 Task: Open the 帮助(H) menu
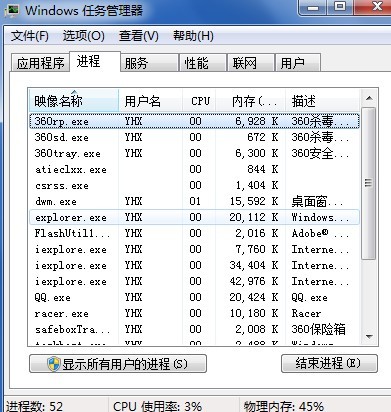[x=193, y=36]
